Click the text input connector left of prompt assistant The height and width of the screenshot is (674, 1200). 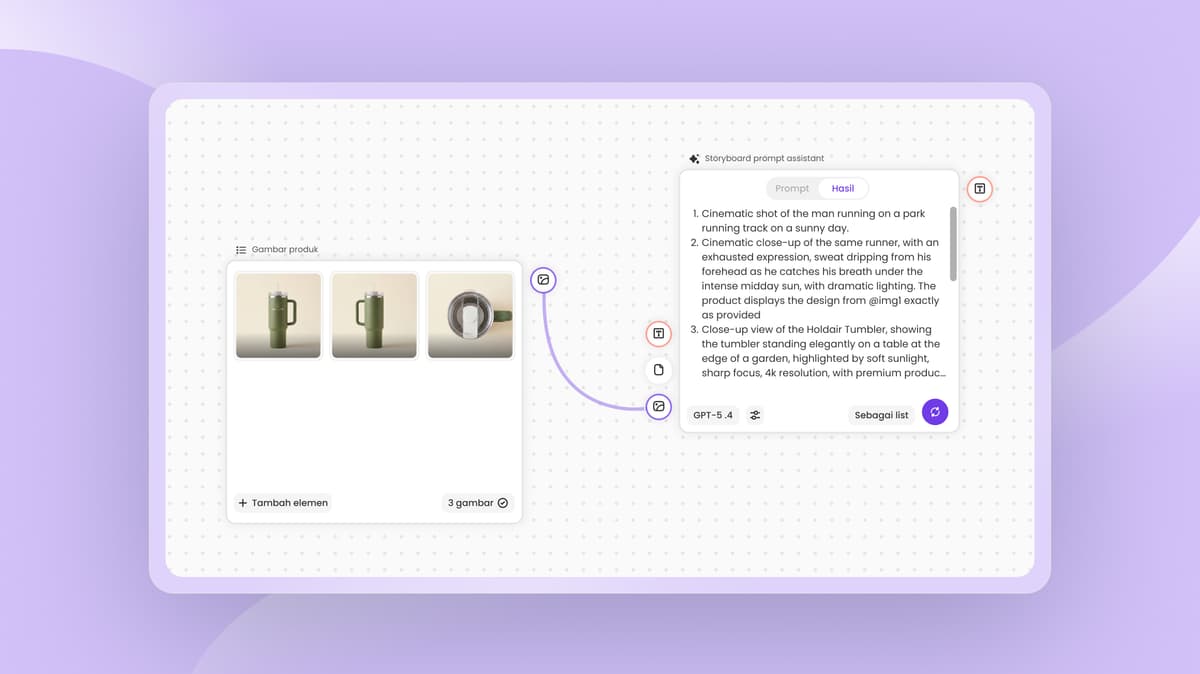point(658,333)
